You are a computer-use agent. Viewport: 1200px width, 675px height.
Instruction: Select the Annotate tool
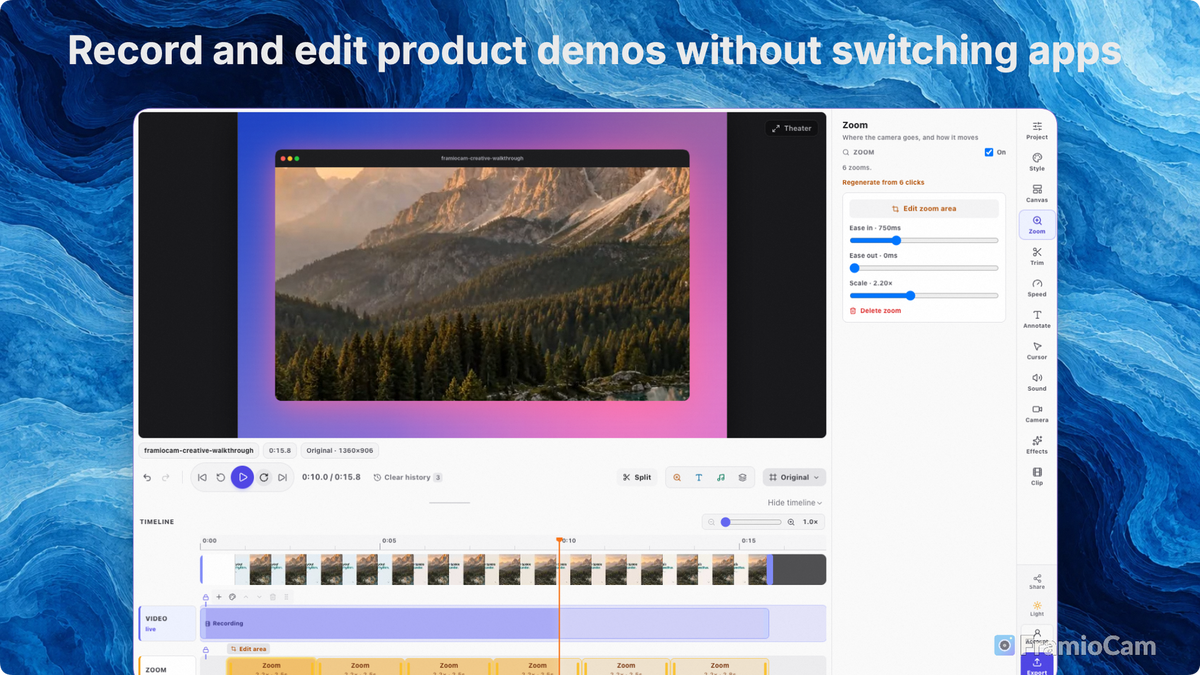[1037, 319]
